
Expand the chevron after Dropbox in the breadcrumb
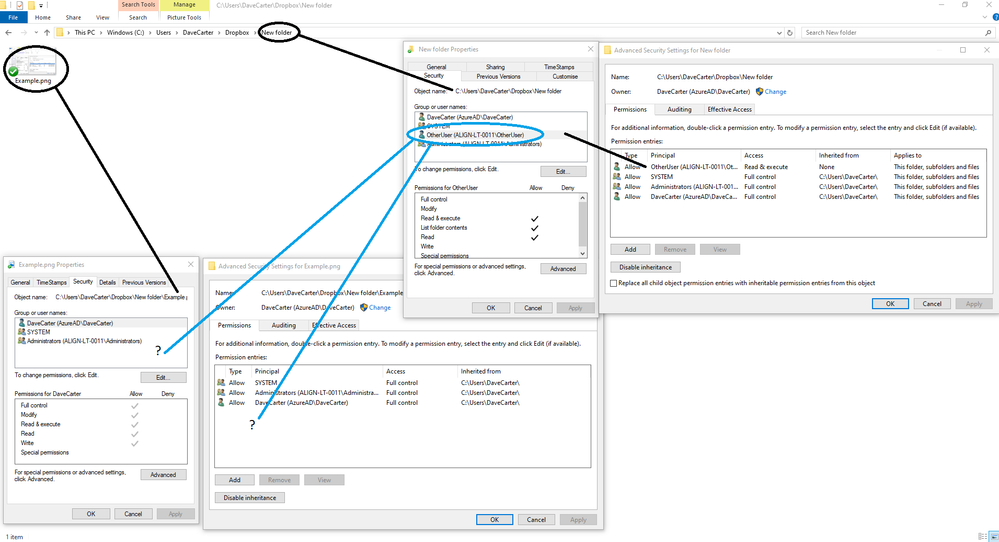[254, 32]
